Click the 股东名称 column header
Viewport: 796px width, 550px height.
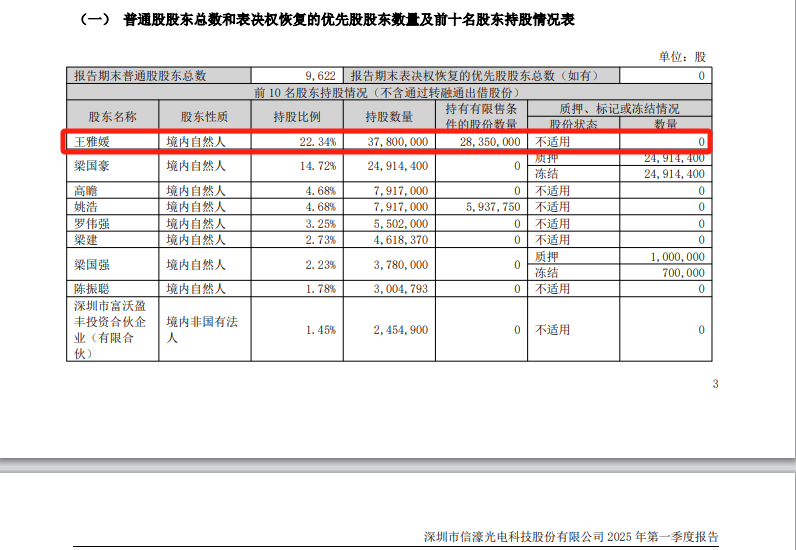tap(113, 117)
